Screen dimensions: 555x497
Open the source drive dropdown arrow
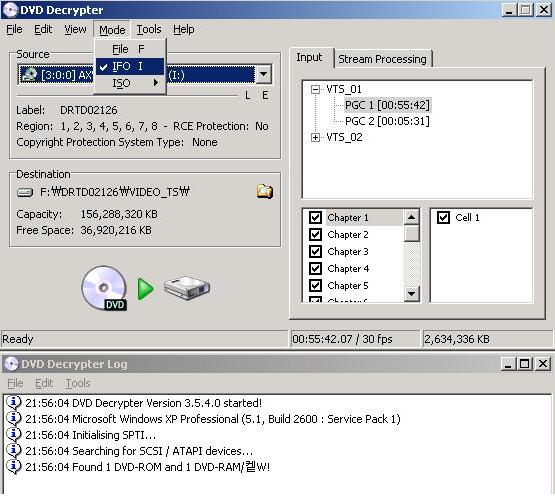coord(263,74)
